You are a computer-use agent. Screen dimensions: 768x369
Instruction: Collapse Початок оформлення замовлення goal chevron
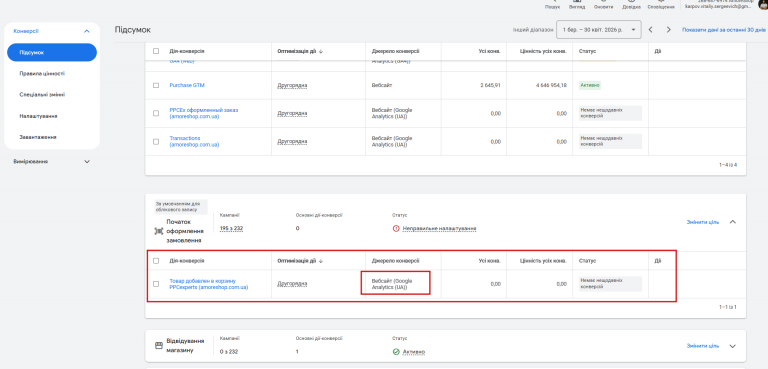coord(733,222)
